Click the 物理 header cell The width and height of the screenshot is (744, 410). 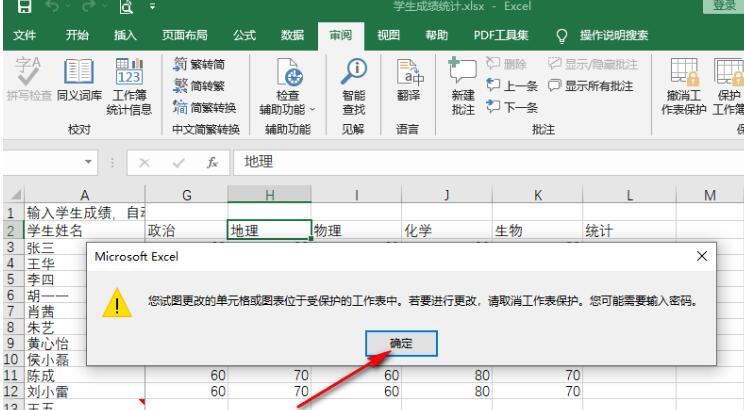pos(356,231)
